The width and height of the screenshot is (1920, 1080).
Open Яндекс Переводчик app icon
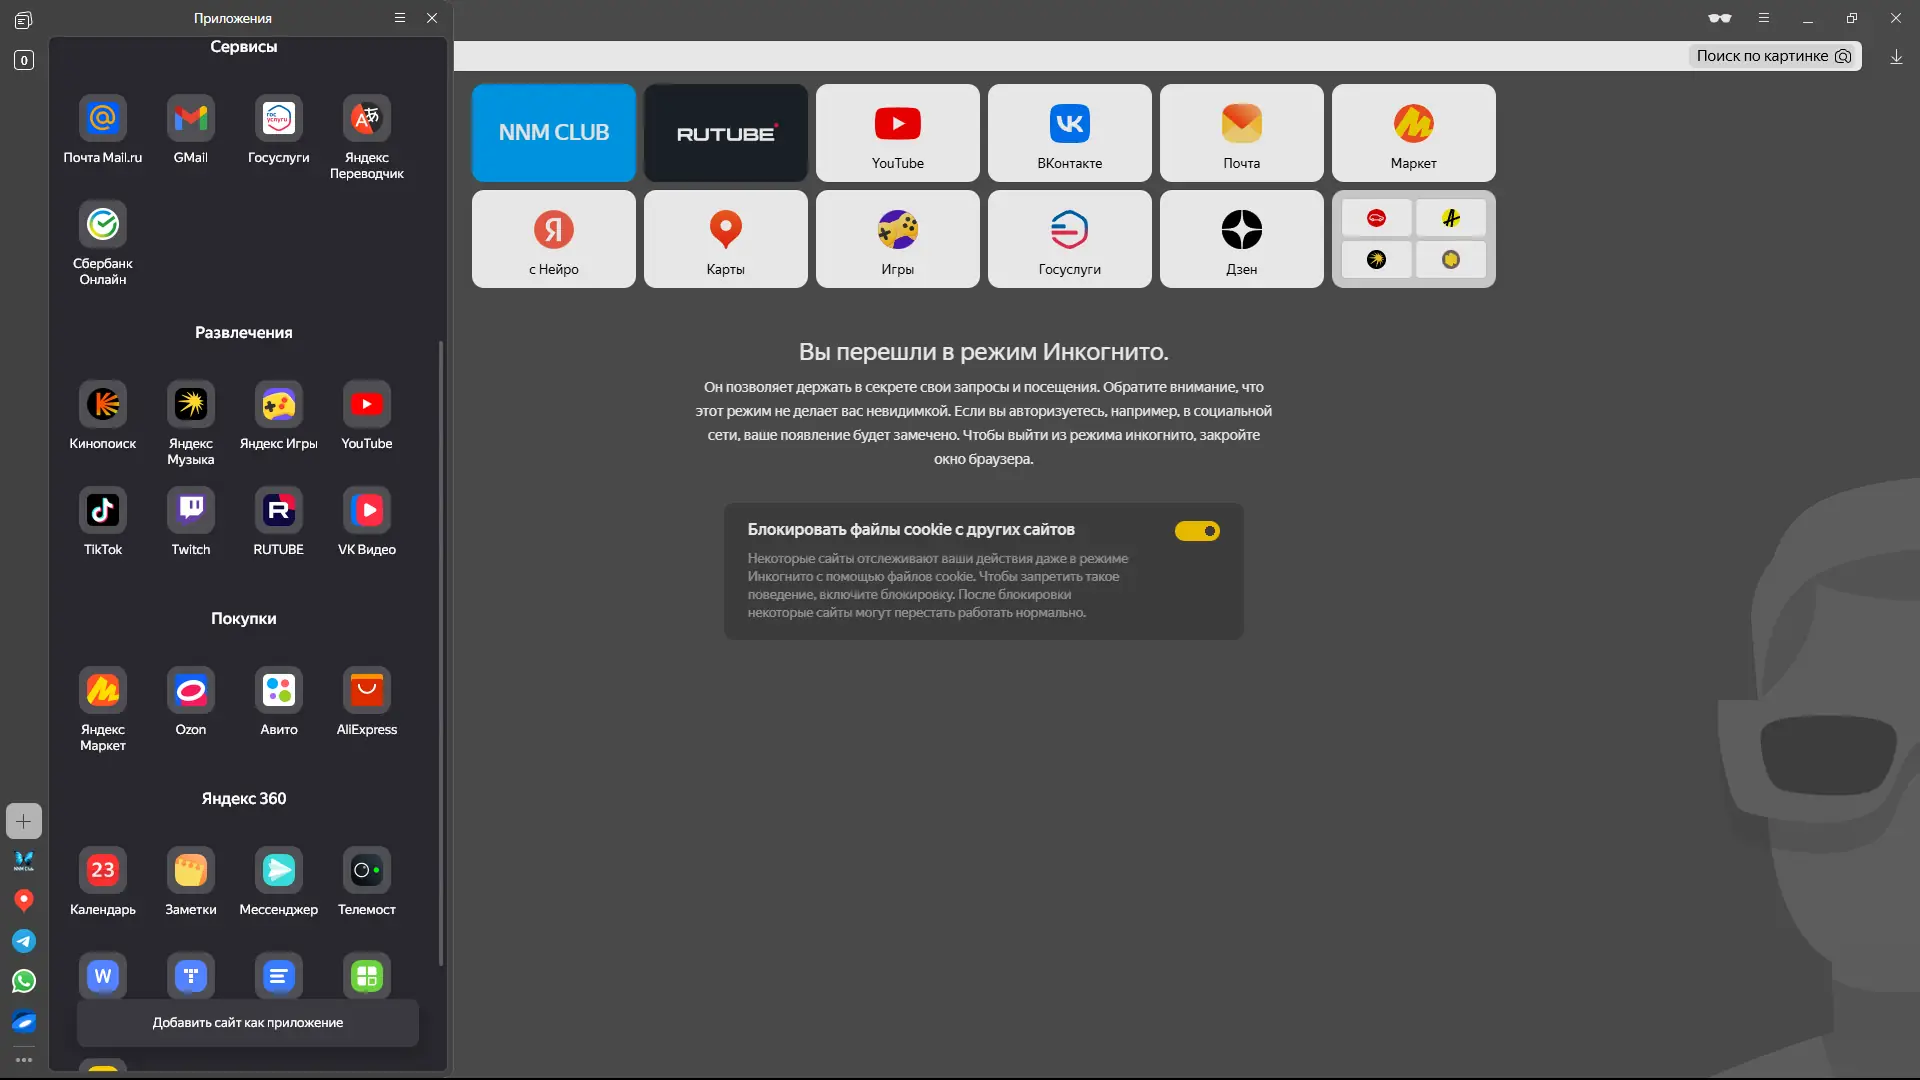[x=367, y=120]
